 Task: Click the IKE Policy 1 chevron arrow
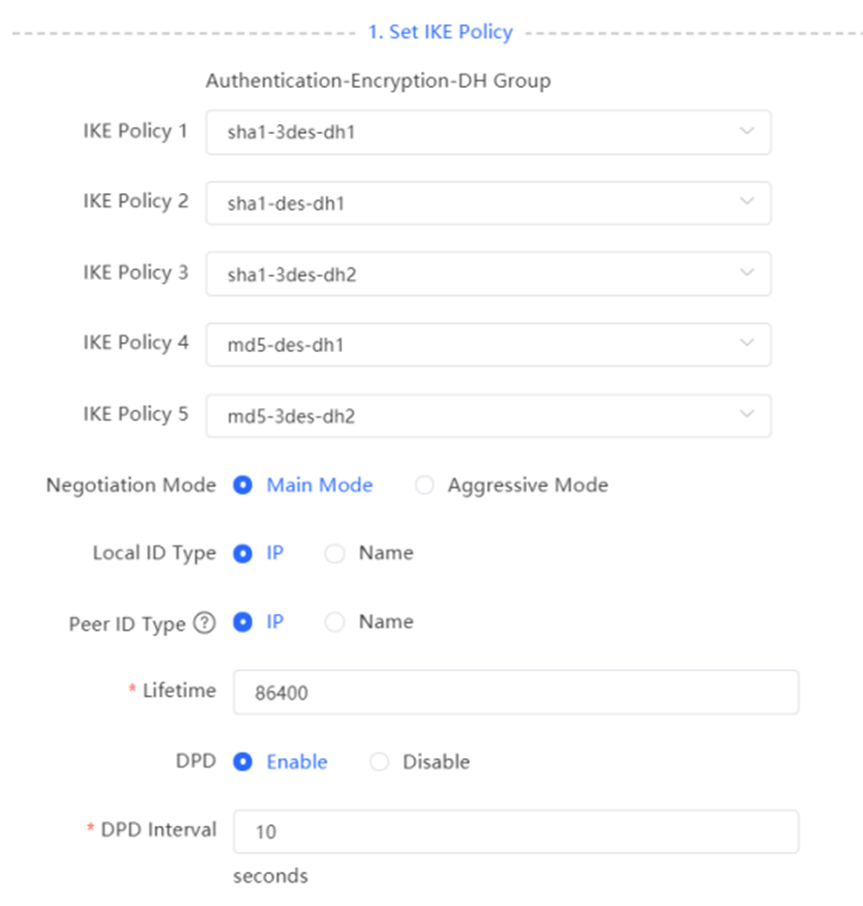[x=747, y=131]
